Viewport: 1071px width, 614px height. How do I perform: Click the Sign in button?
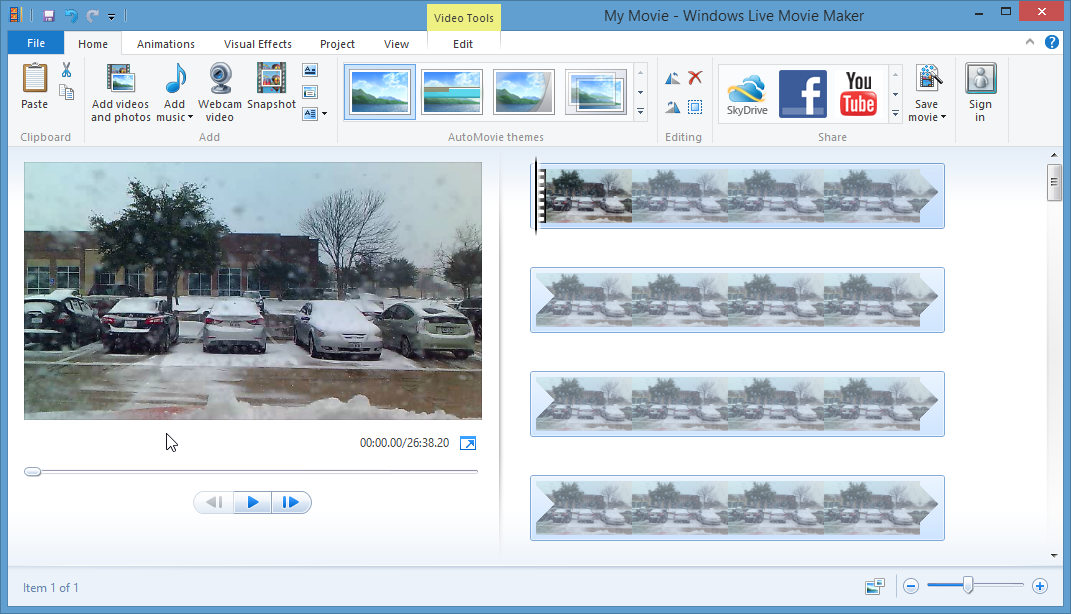(980, 93)
